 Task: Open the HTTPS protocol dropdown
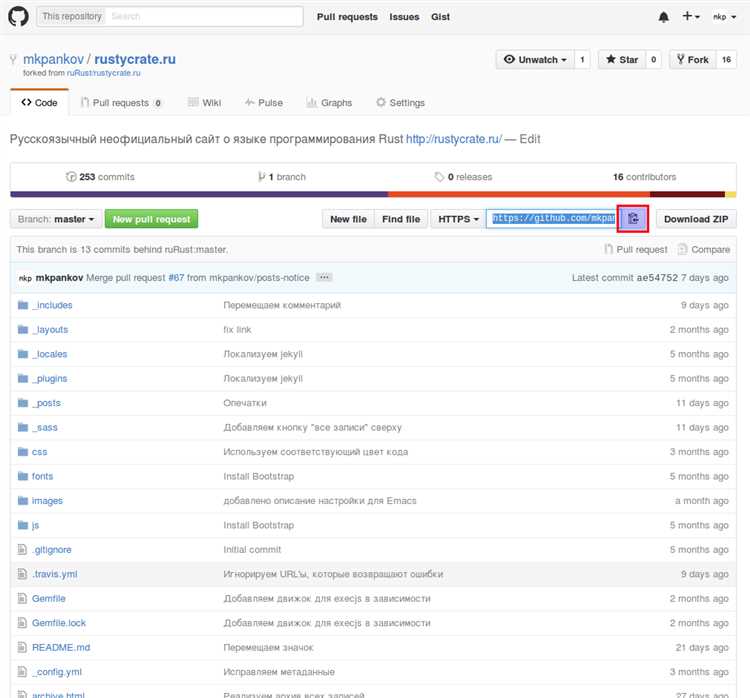pyautogui.click(x=458, y=219)
